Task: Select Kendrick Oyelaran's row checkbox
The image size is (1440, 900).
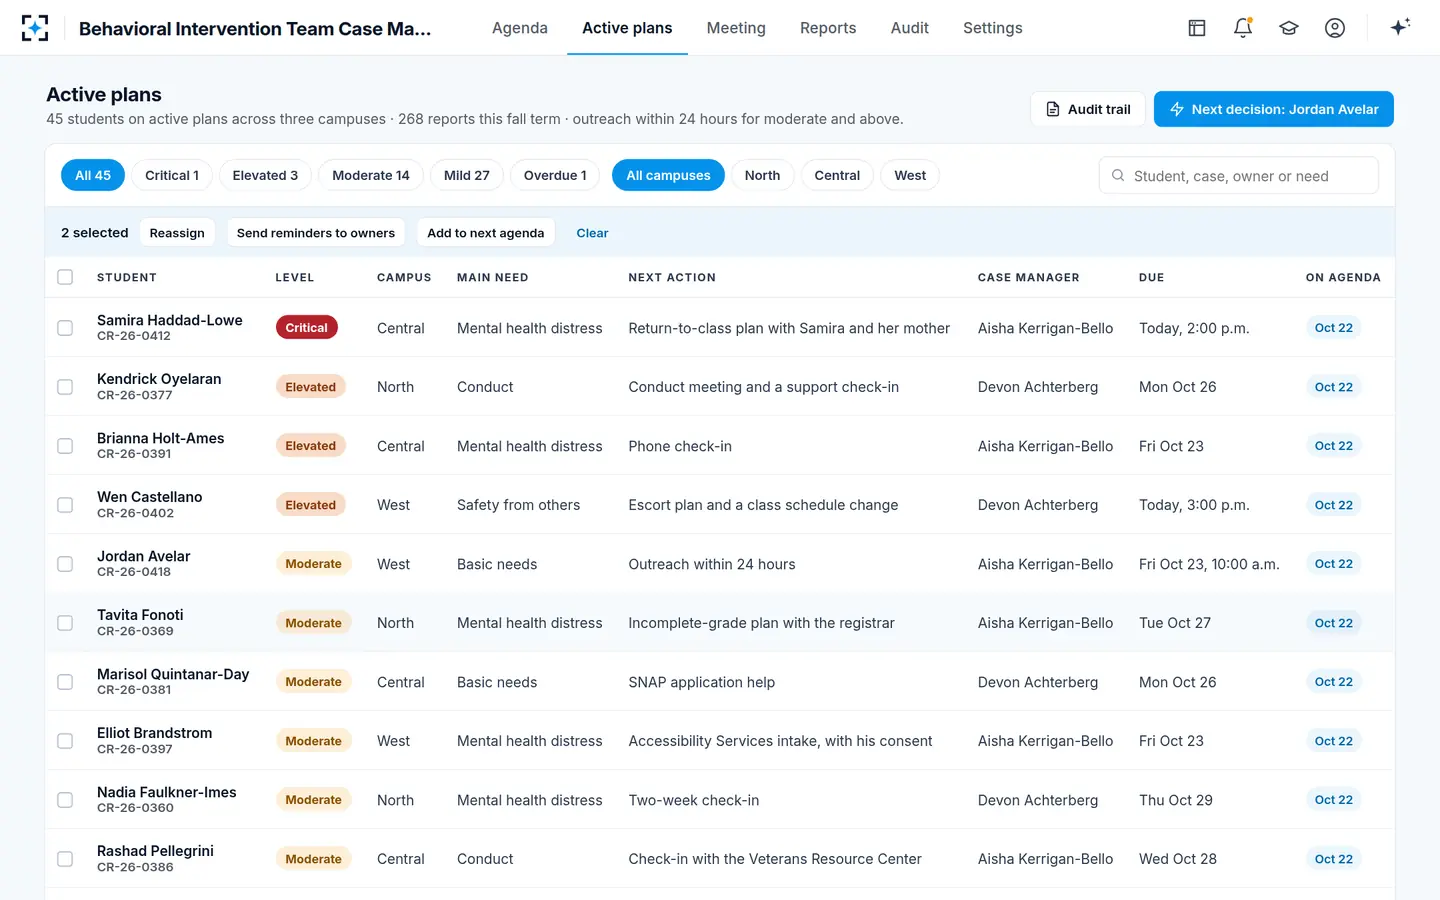Action: [65, 387]
